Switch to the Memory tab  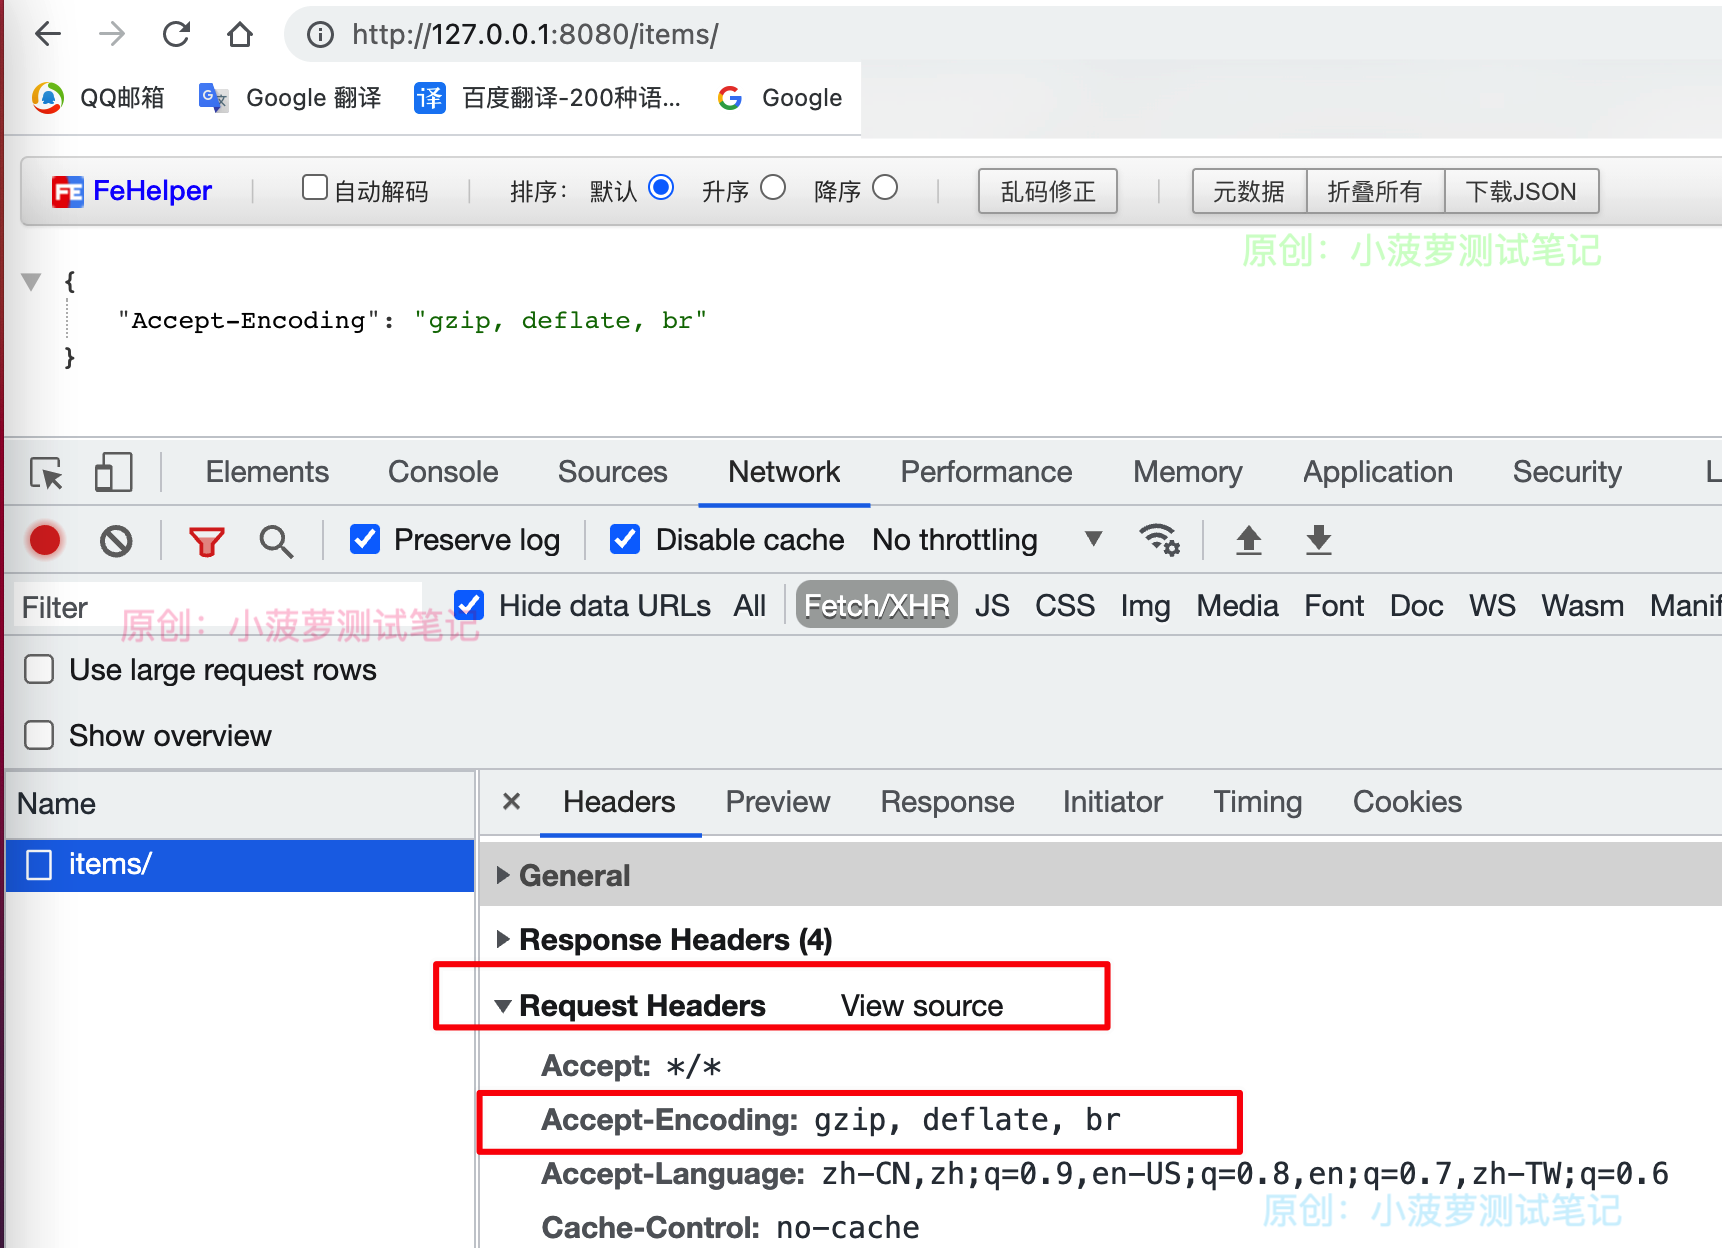click(1187, 472)
